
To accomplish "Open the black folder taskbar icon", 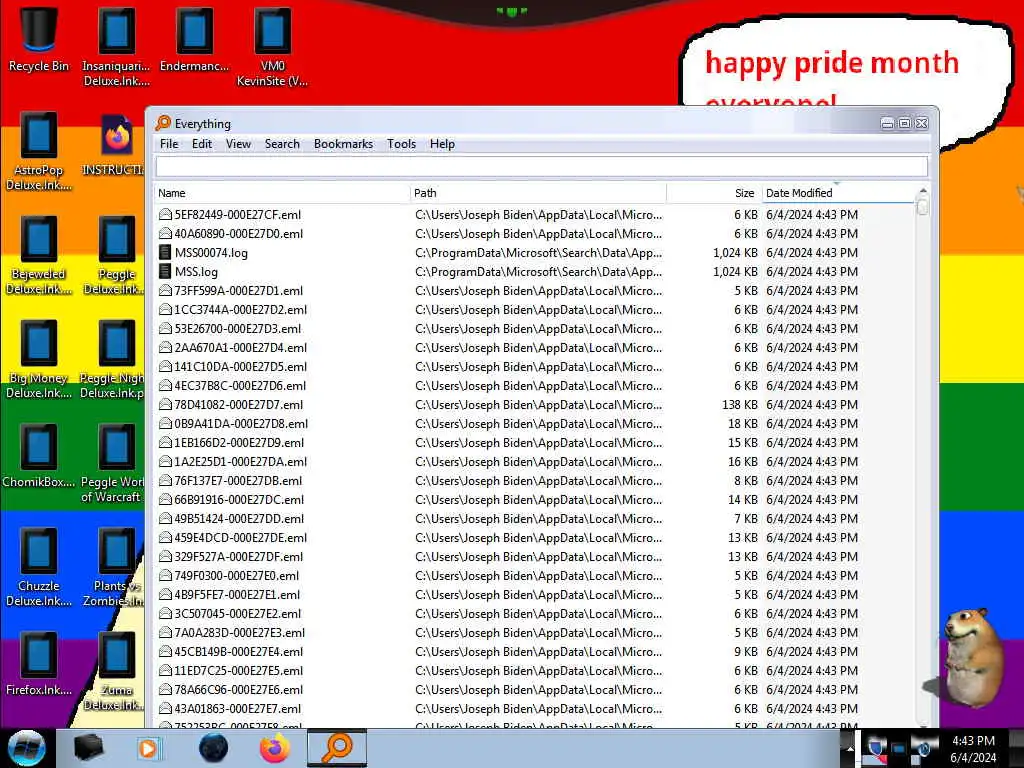I will pyautogui.click(x=88, y=748).
